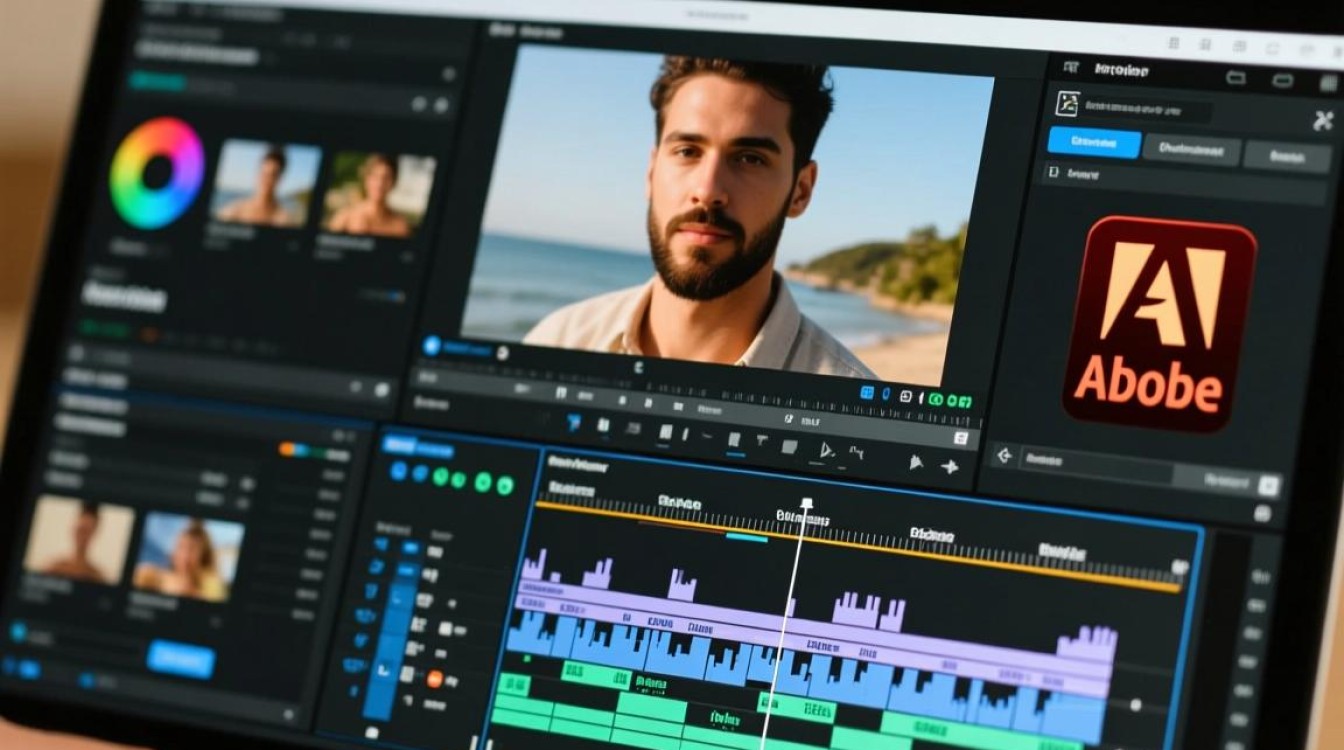Click the rainbow color wheel
1344x750 pixels.
(157, 173)
